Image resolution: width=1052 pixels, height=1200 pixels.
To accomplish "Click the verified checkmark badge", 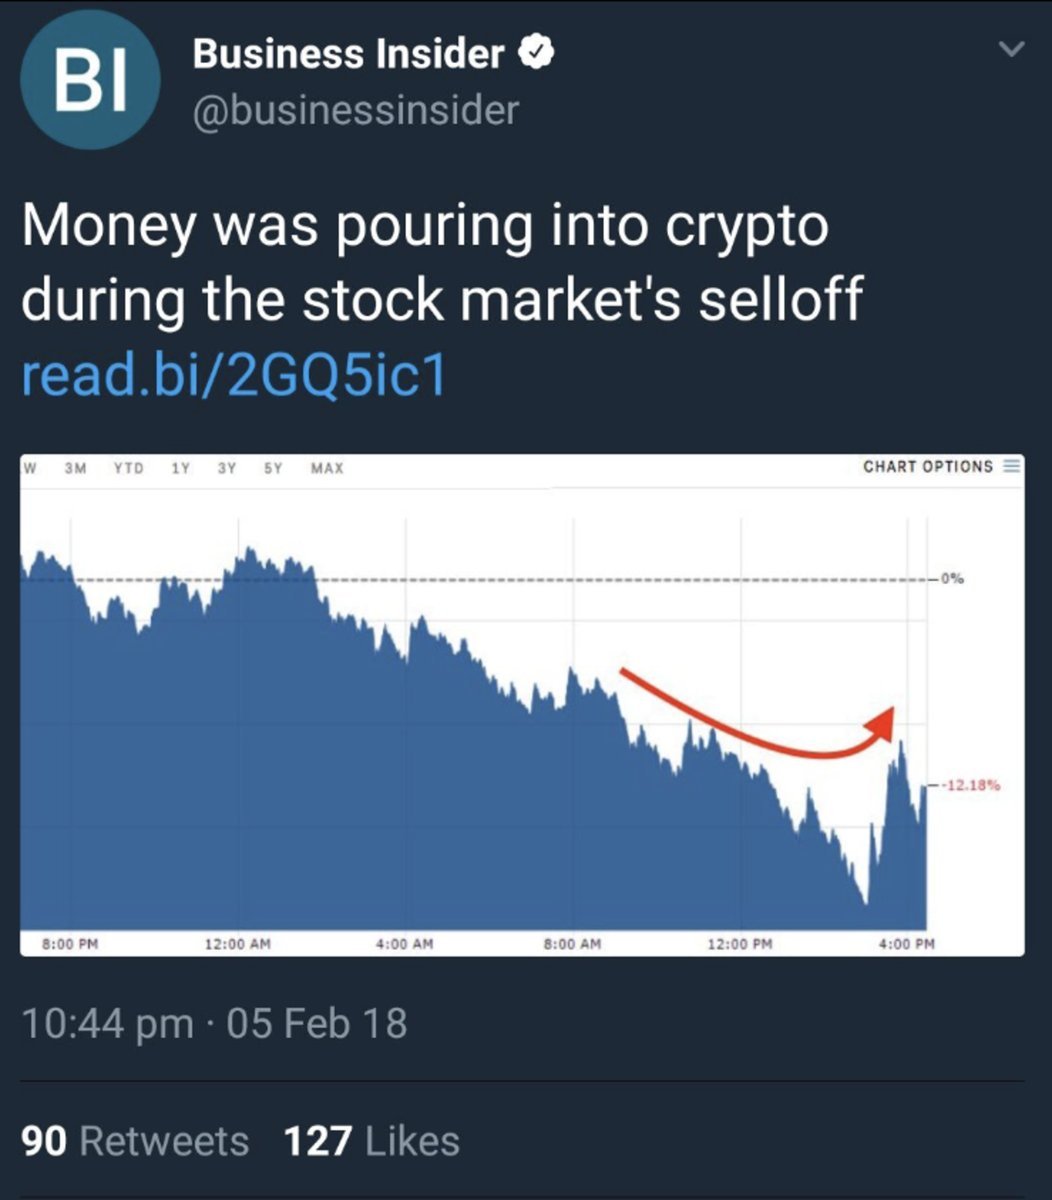I will (x=535, y=55).
